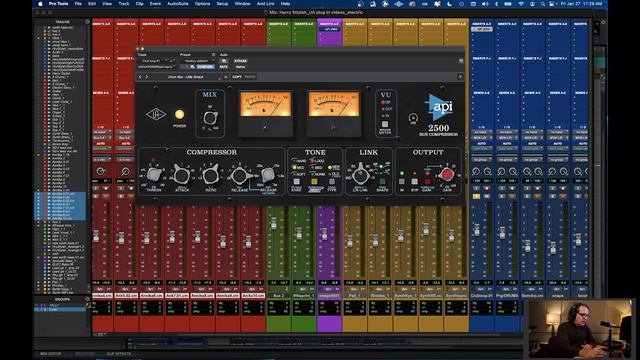Click the Mix knob on API 2500
This screenshot has height=360, width=640.
click(210, 118)
